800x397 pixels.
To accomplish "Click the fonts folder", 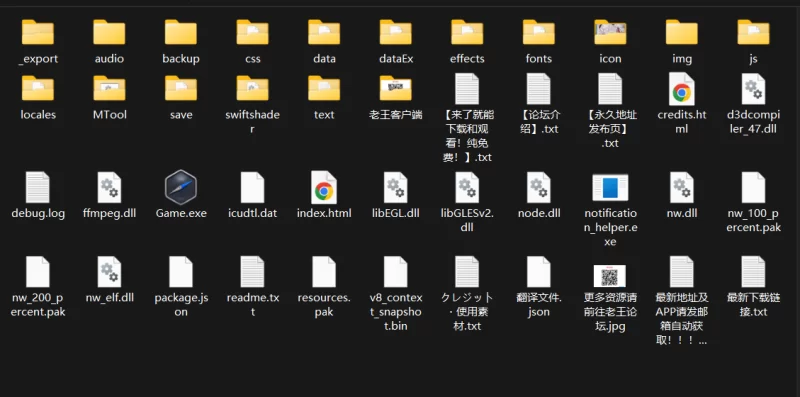I will (x=539, y=32).
